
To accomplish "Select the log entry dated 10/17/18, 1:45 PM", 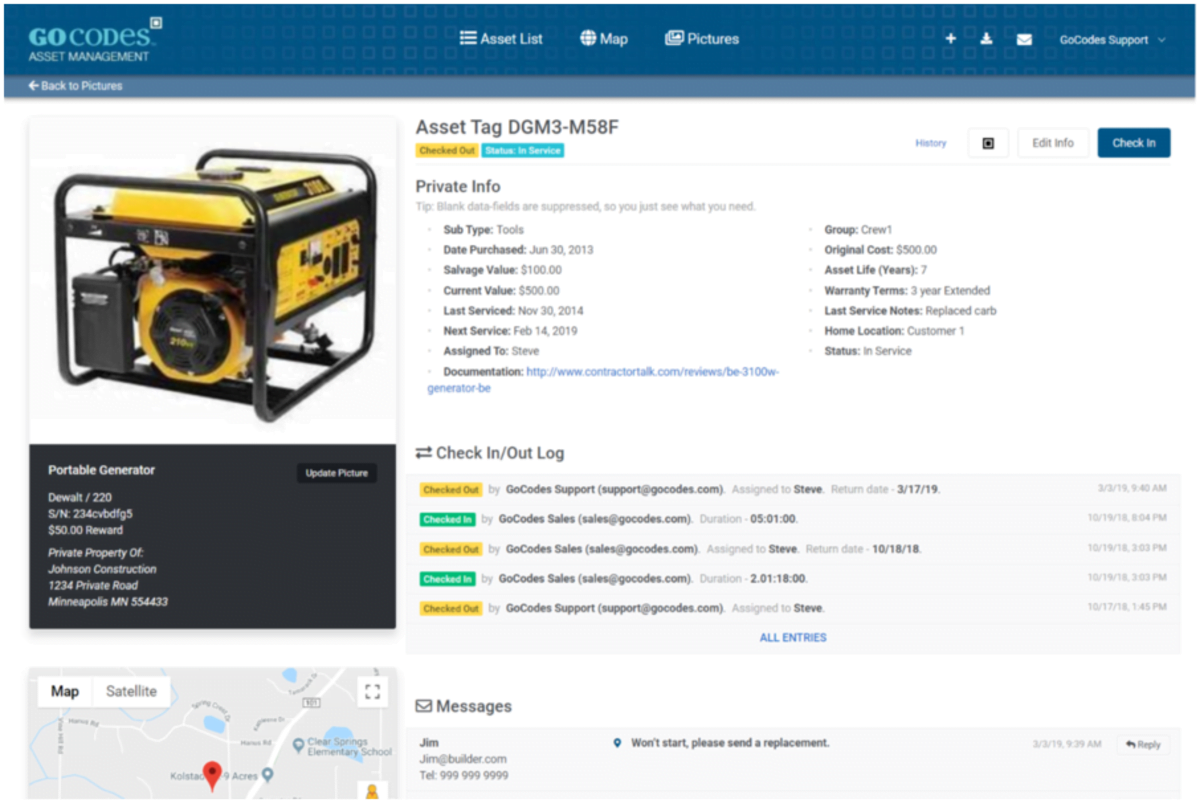I will [794, 608].
